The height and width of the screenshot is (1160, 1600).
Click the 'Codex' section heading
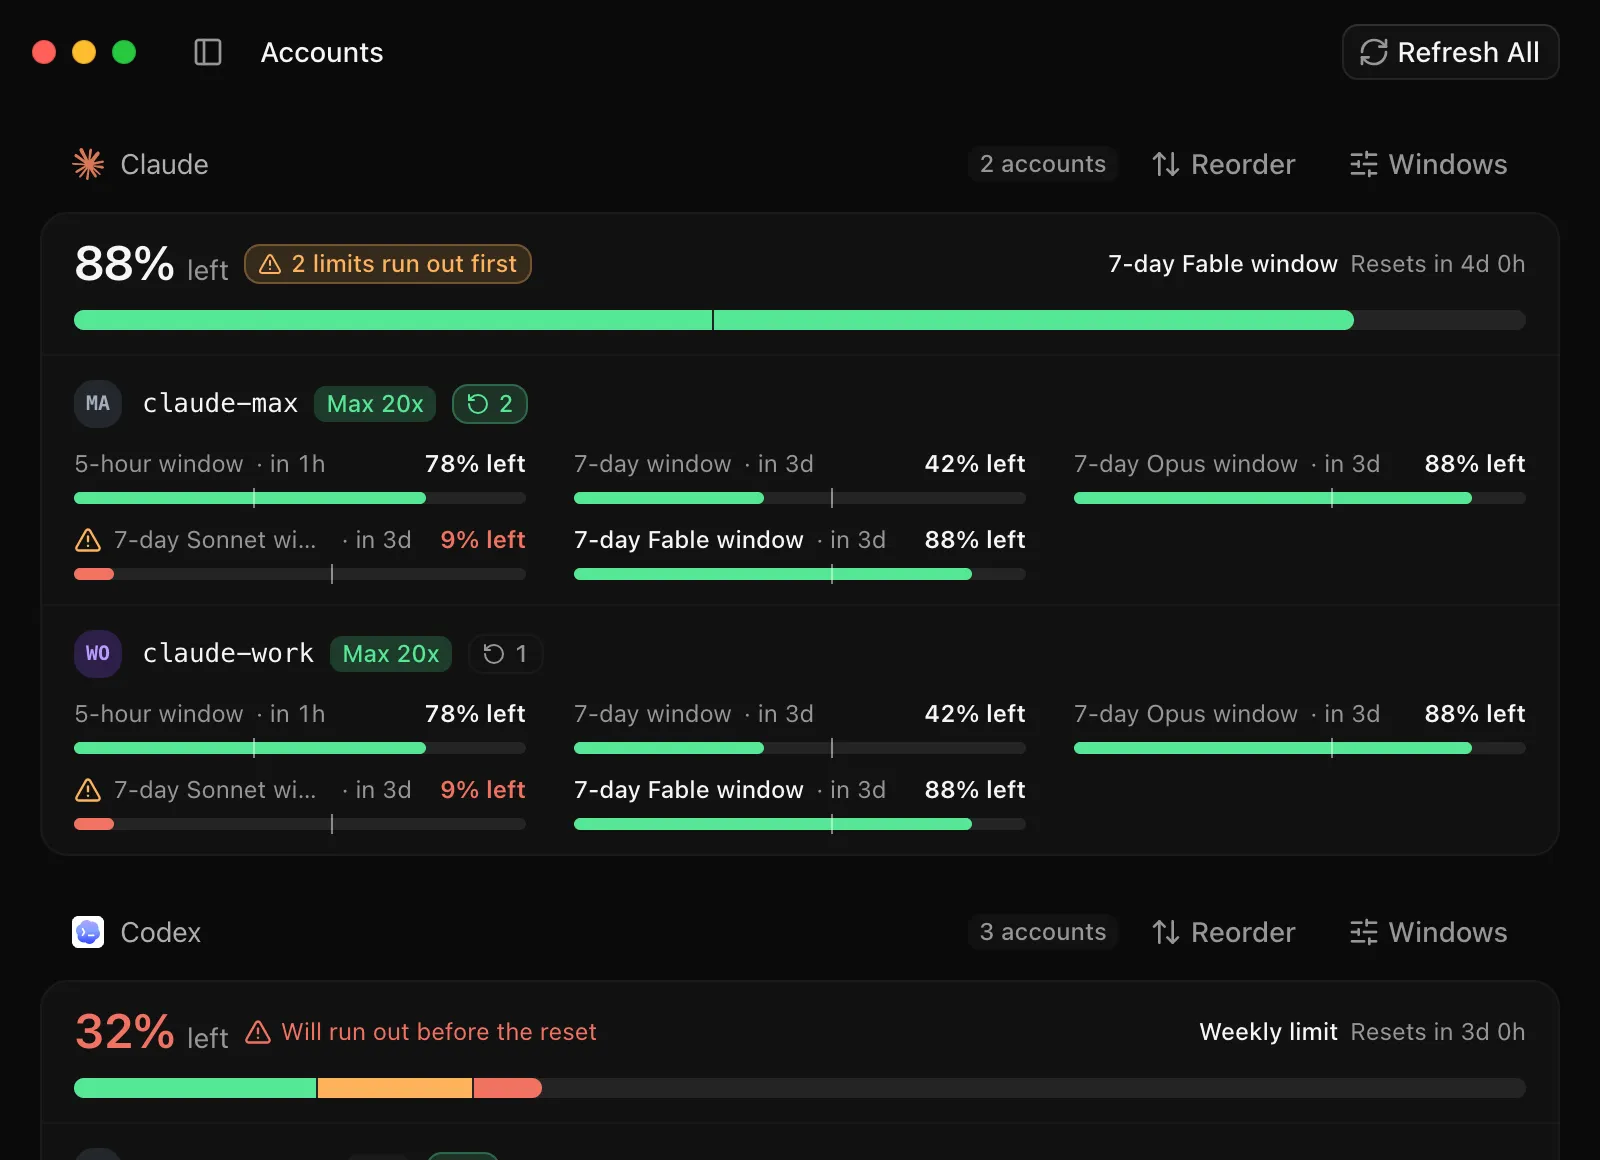pos(161,932)
